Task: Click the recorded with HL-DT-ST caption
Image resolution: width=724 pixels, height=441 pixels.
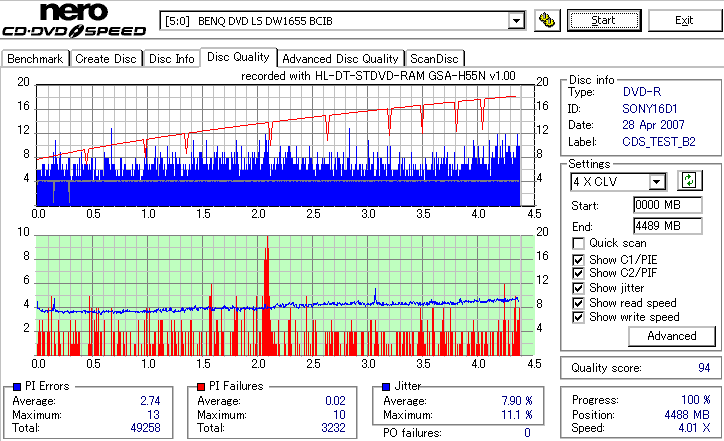Action: pyautogui.click(x=378, y=76)
